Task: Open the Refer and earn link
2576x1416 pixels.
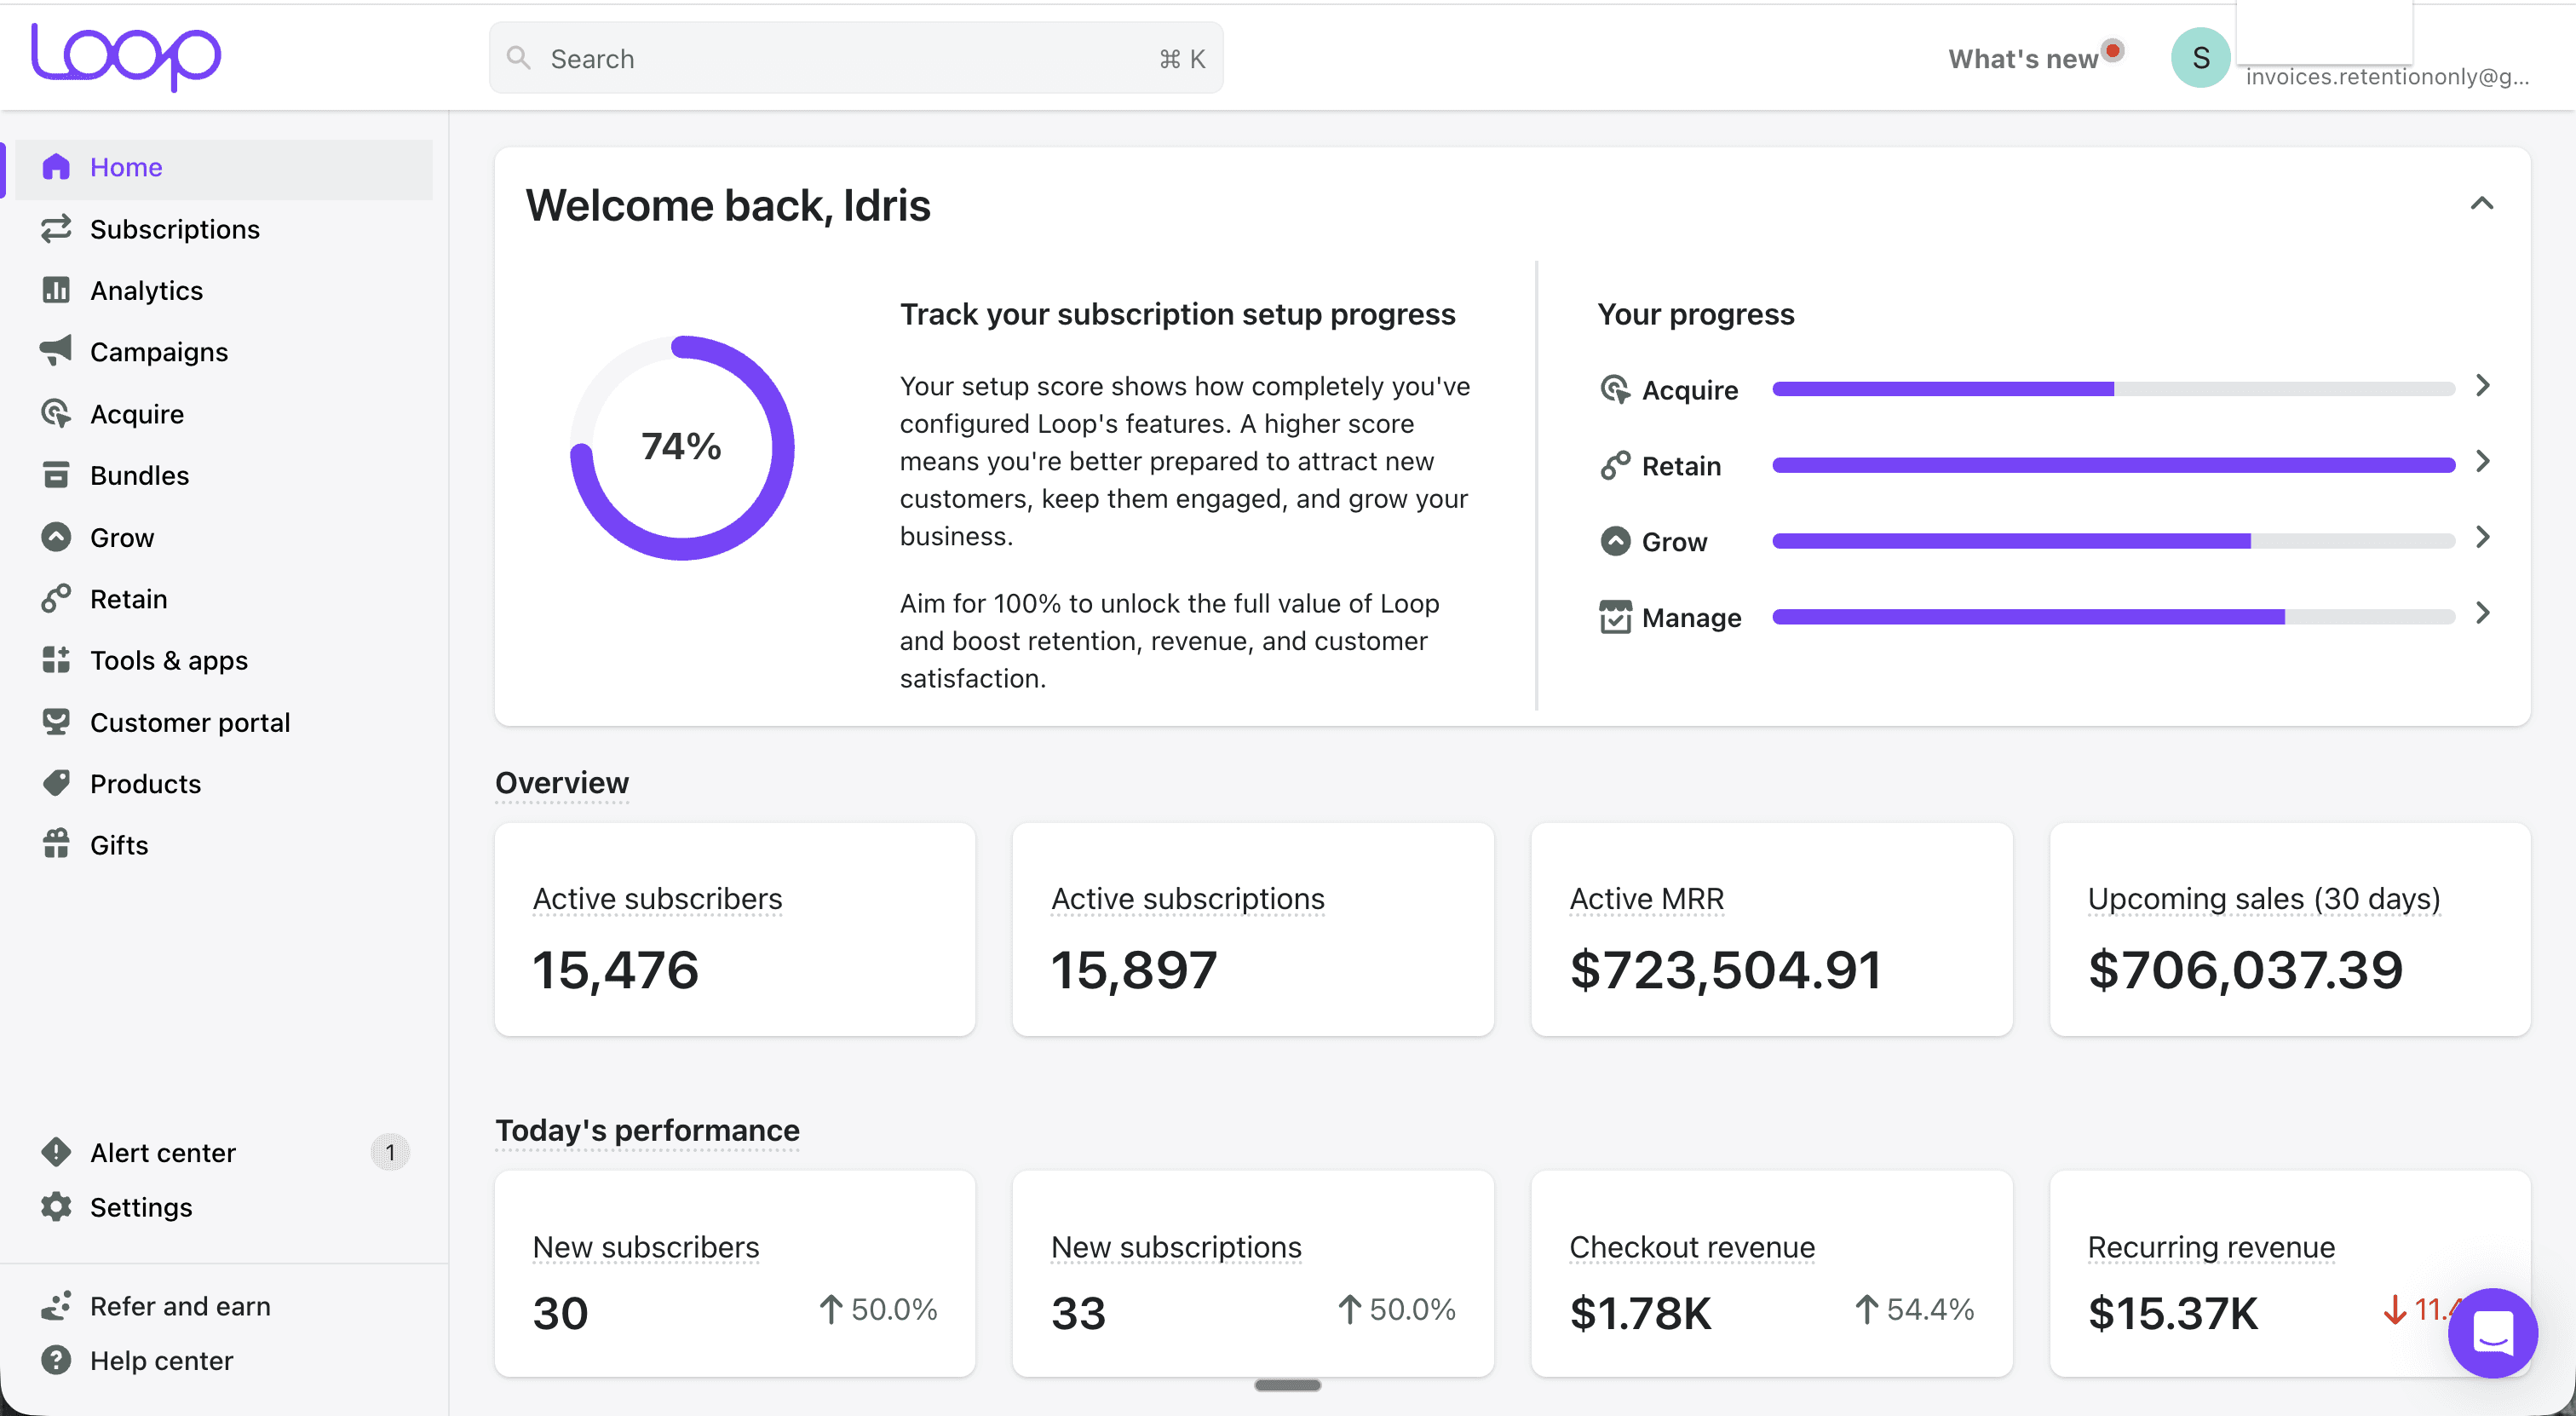Action: point(180,1306)
